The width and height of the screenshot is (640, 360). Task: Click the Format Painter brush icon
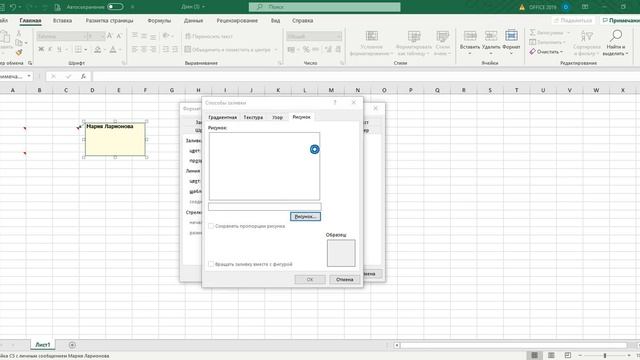tap(19, 53)
